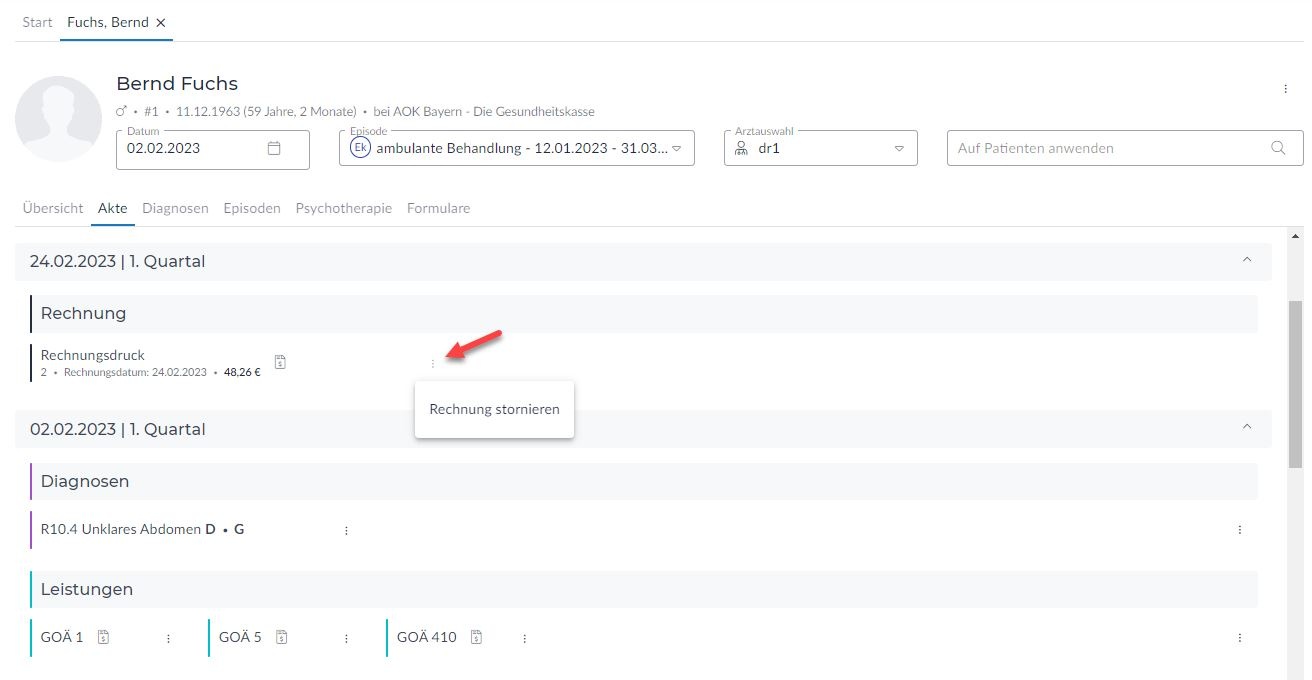This screenshot has height=680, width=1312.
Task: Go to the Start tab
Action: 37,22
